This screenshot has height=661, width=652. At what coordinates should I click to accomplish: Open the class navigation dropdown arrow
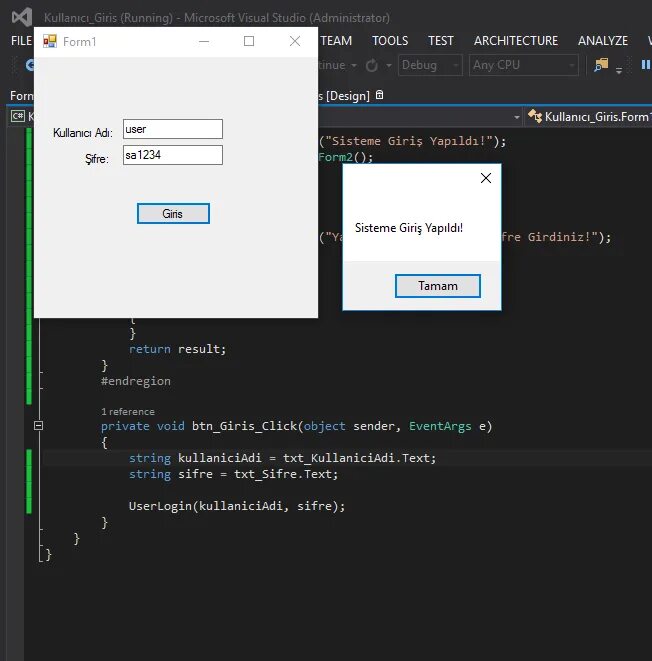517,117
